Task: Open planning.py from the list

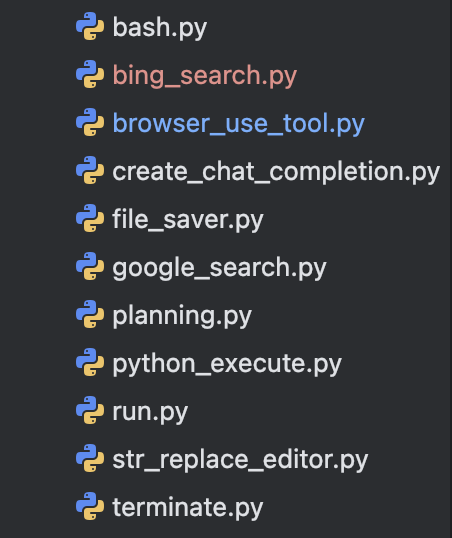Action: click(182, 316)
